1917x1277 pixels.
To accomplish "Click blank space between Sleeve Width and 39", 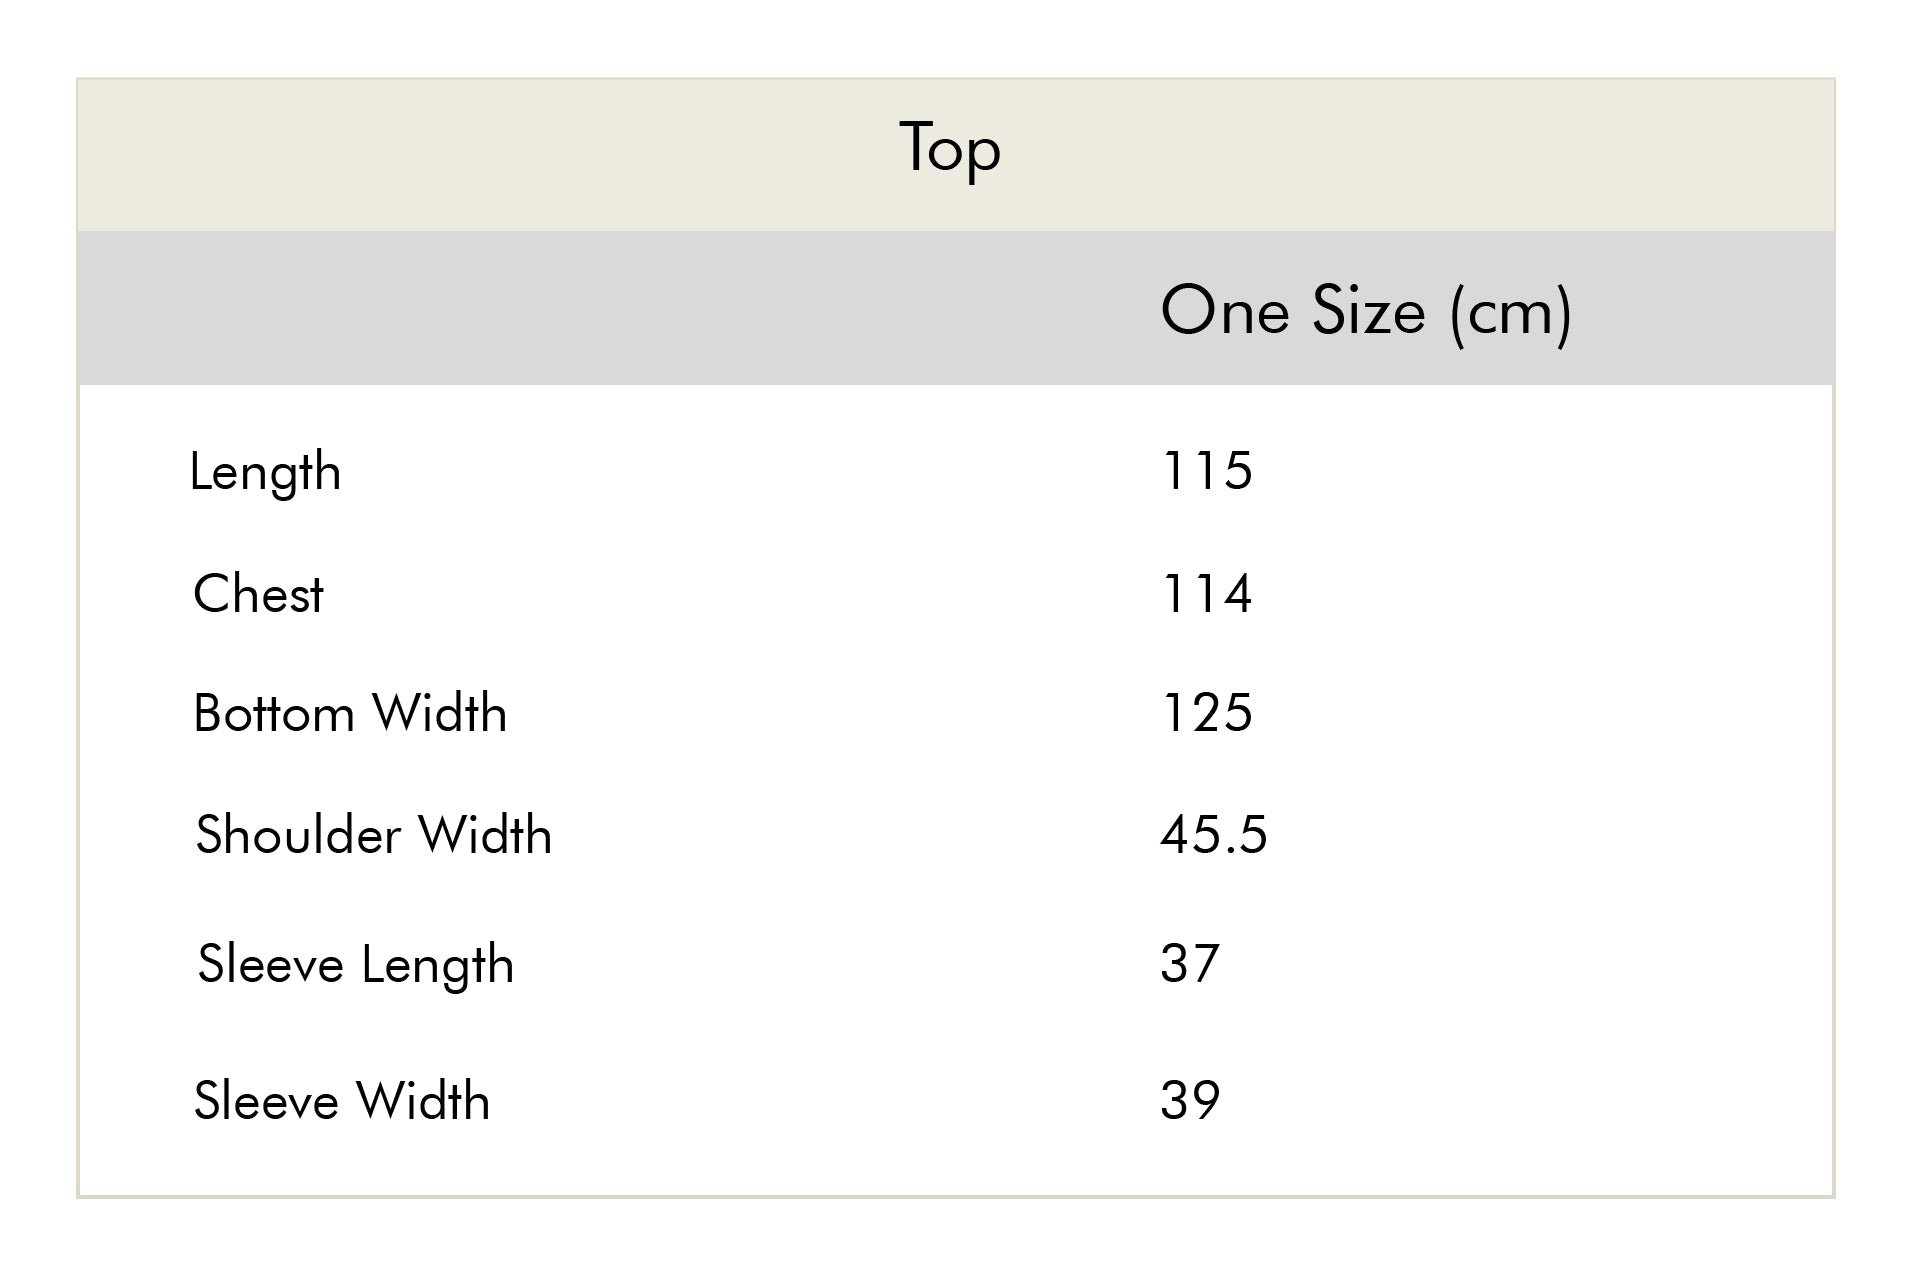I will click(x=820, y=1101).
